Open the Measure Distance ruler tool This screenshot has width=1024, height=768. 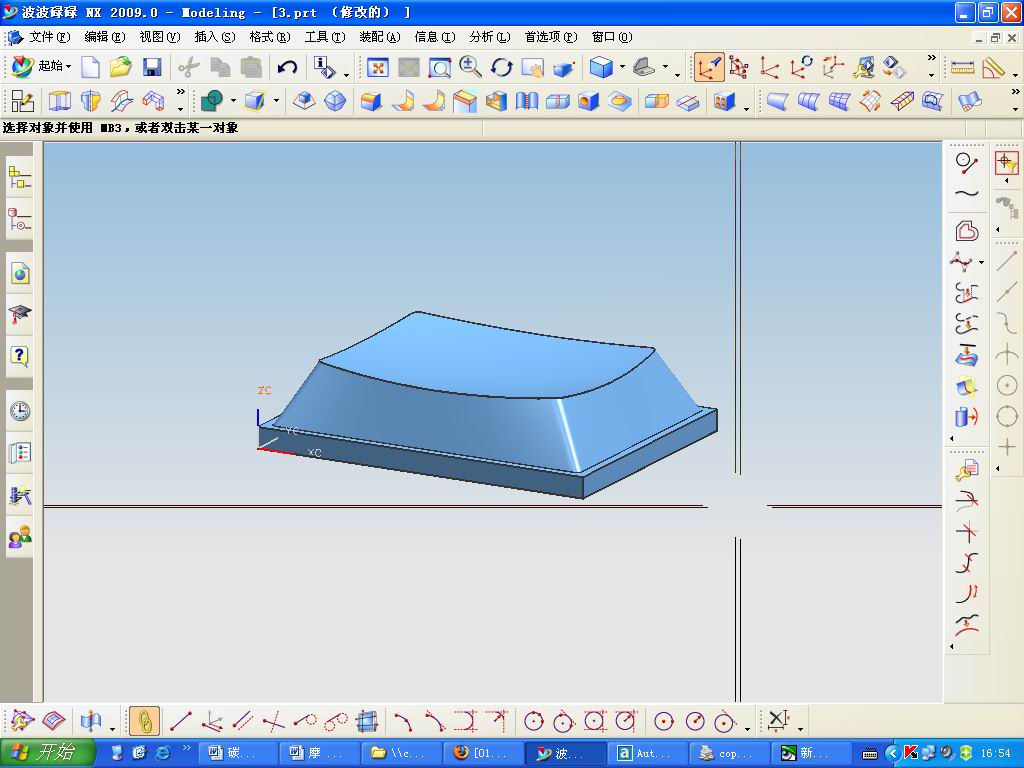pyautogui.click(x=963, y=67)
